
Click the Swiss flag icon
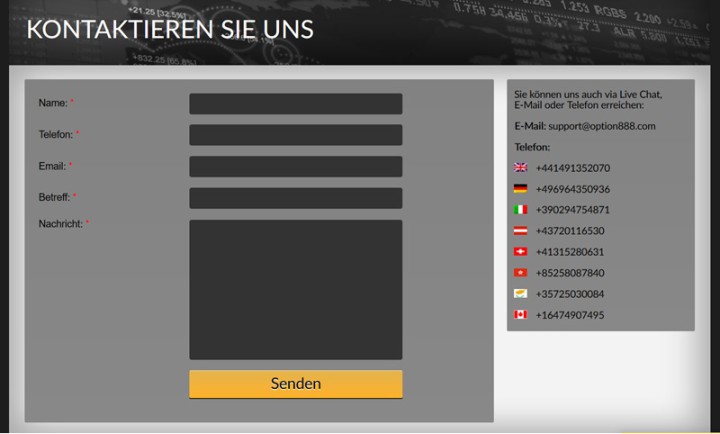coord(520,252)
